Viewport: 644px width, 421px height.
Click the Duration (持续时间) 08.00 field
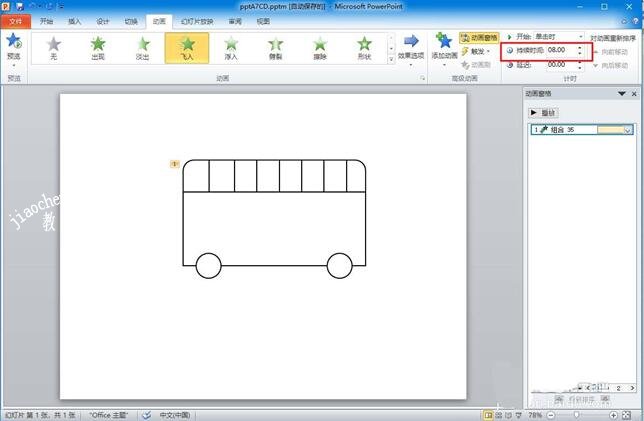point(561,50)
